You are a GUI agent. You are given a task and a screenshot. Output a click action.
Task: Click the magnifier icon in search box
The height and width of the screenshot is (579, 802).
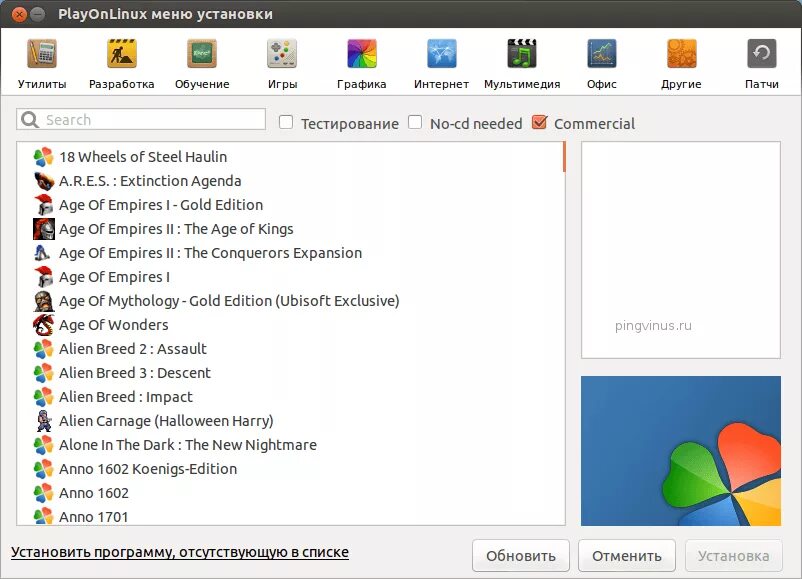(30, 120)
